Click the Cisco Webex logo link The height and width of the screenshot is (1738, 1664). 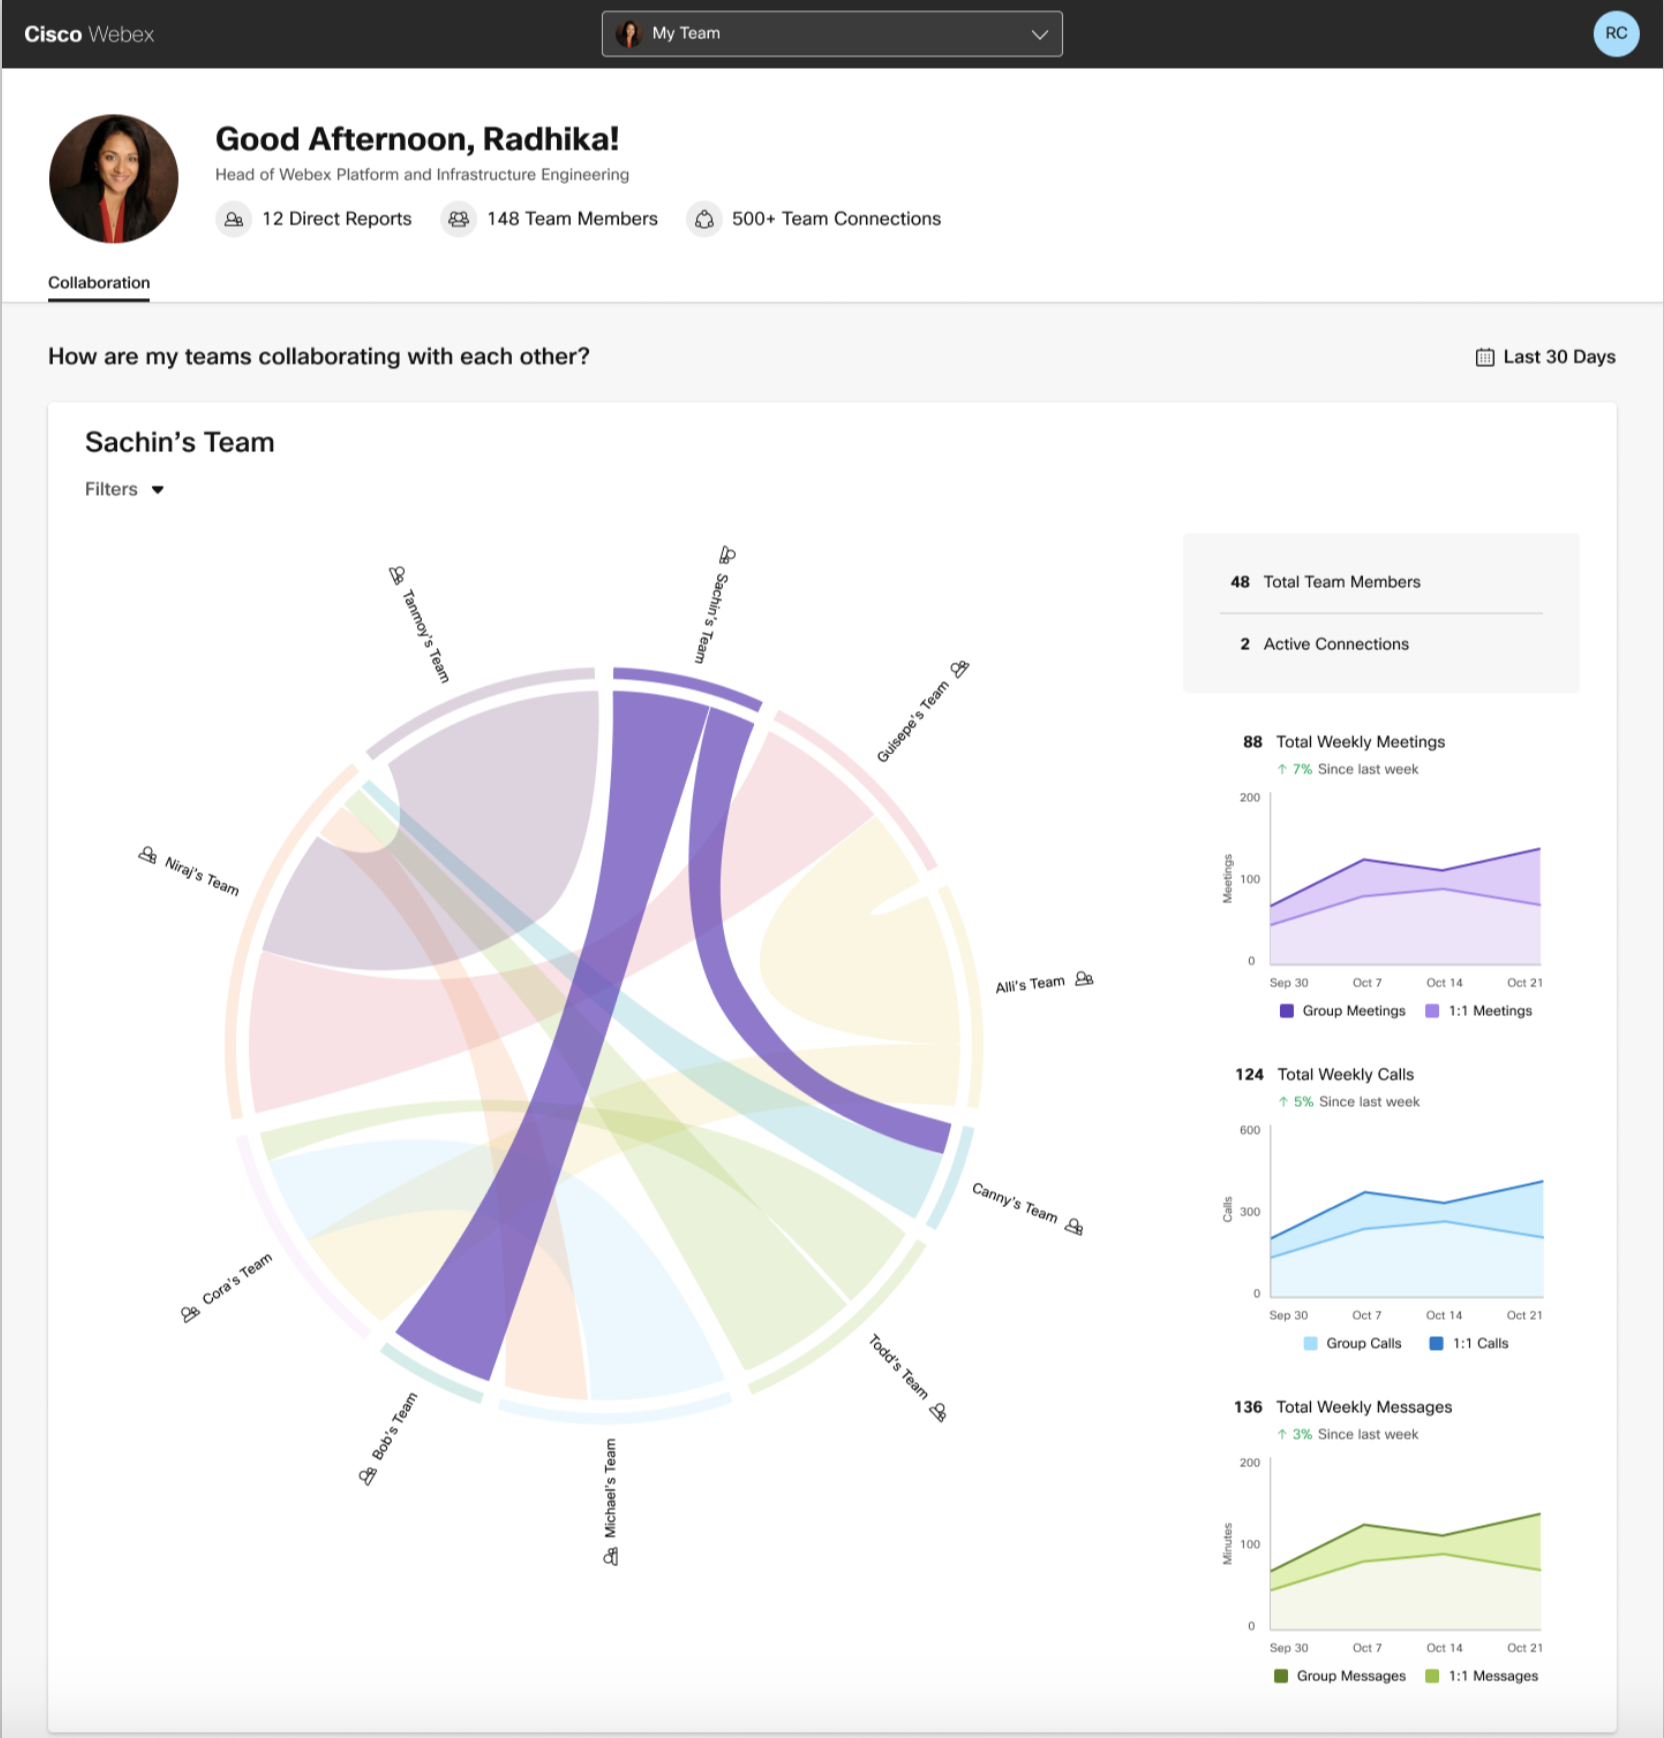pos(89,34)
